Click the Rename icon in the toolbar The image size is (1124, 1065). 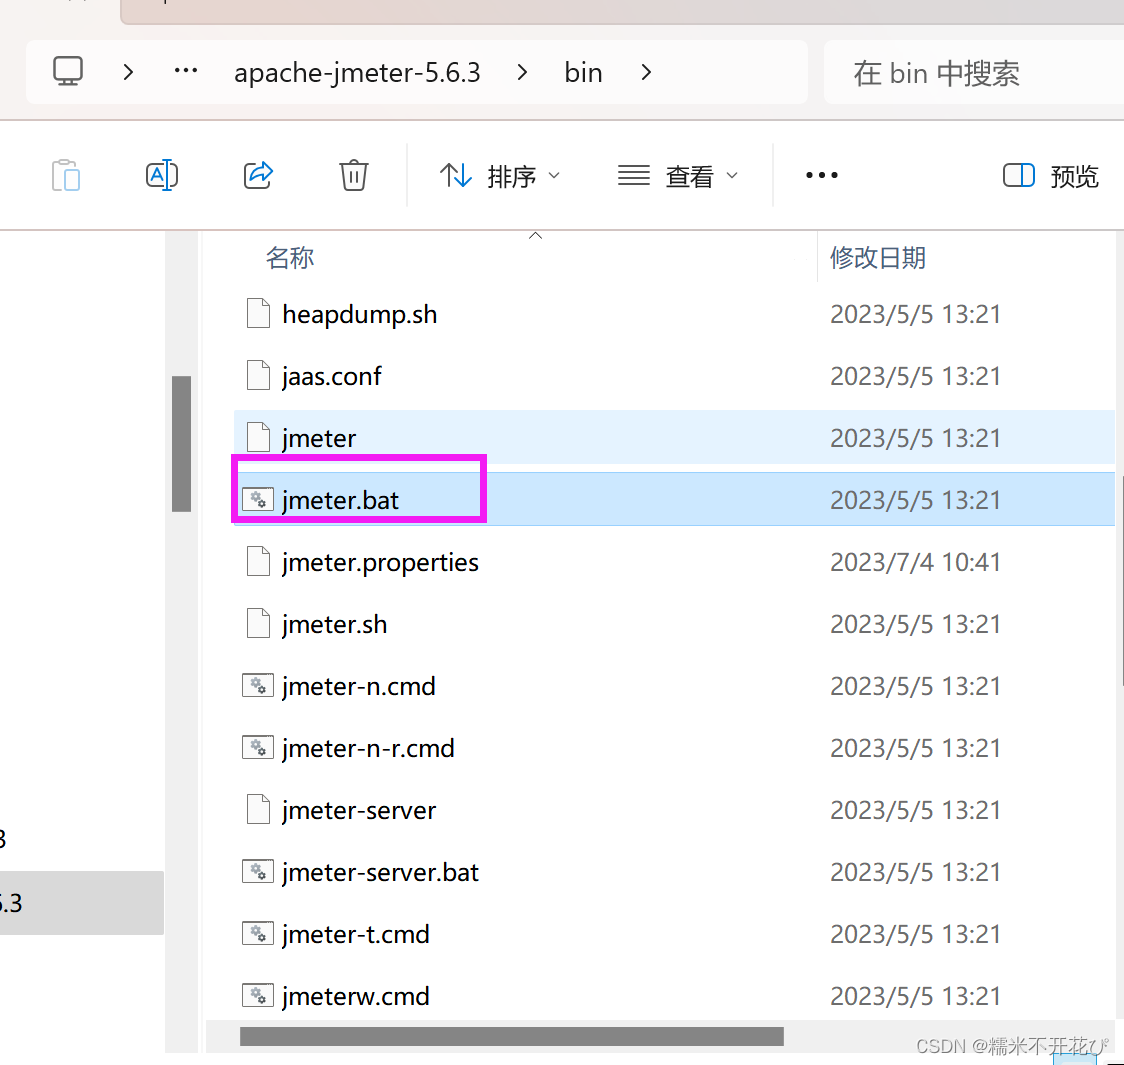(x=162, y=175)
